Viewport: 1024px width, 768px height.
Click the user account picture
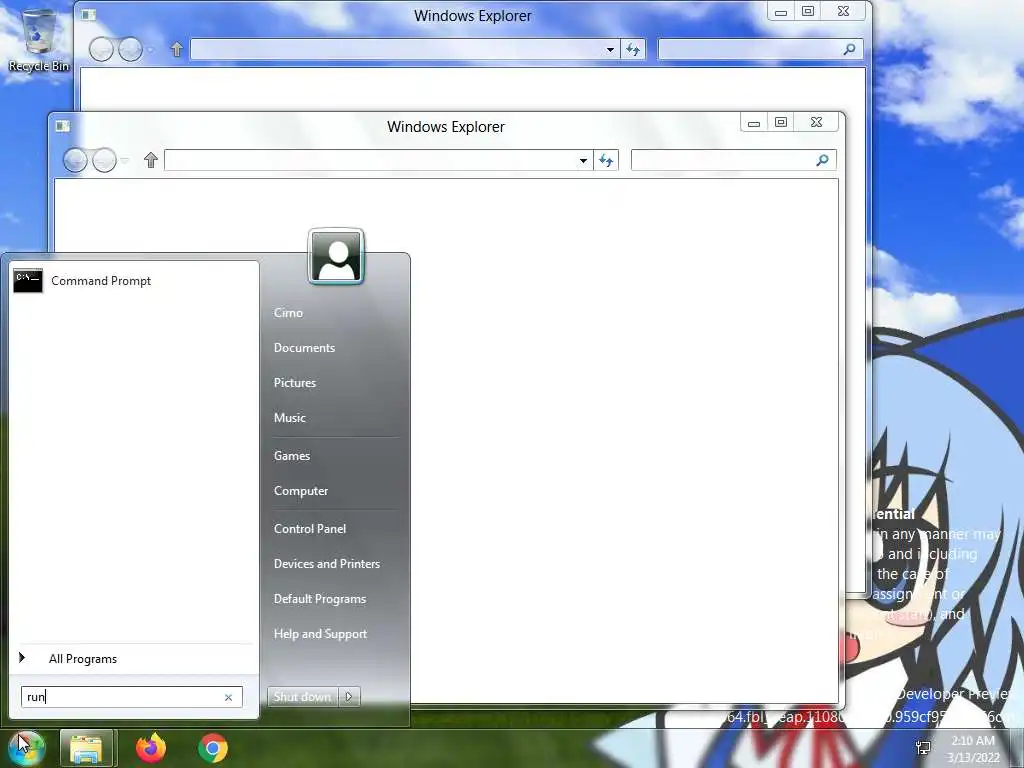[x=336, y=257]
